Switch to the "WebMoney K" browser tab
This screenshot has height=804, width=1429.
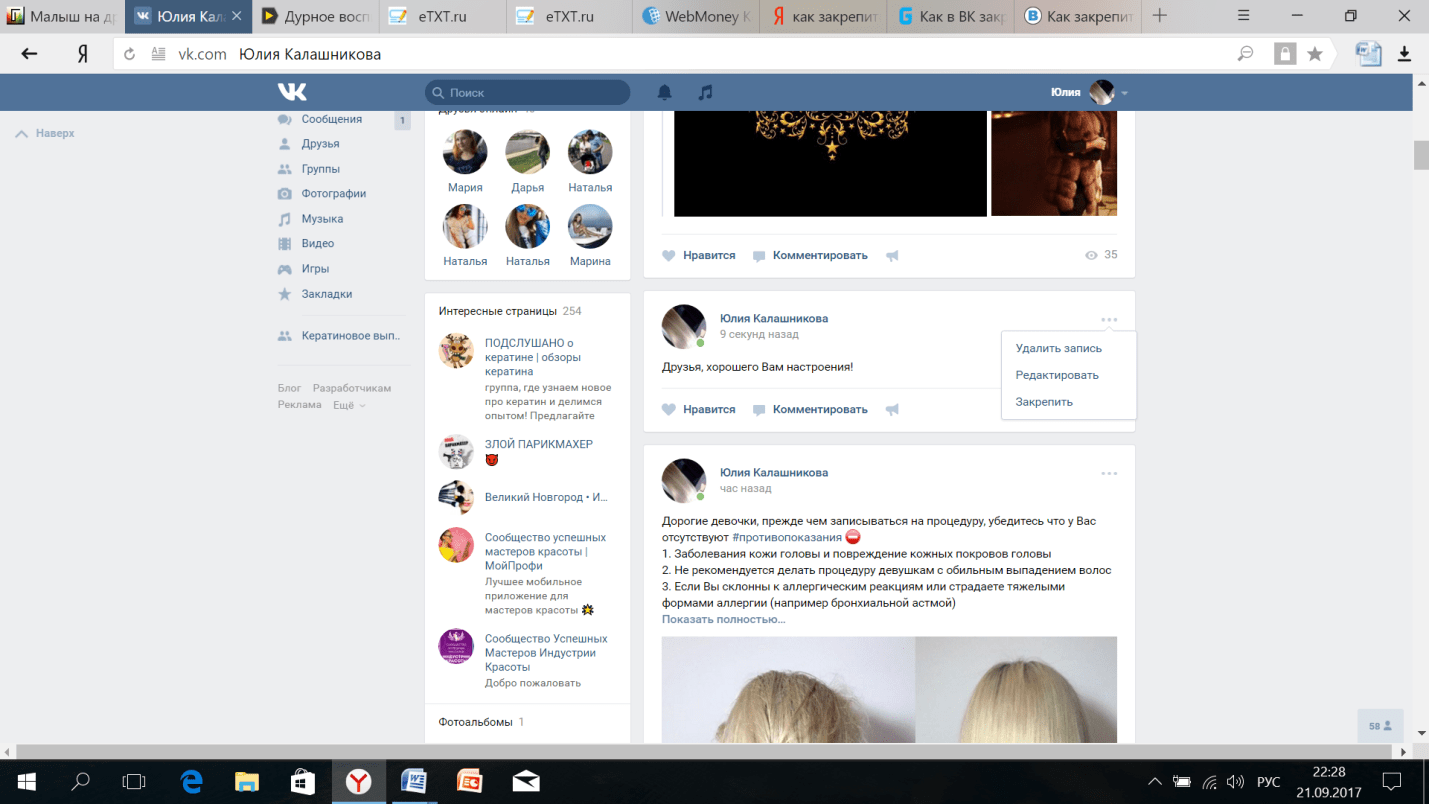coord(697,16)
